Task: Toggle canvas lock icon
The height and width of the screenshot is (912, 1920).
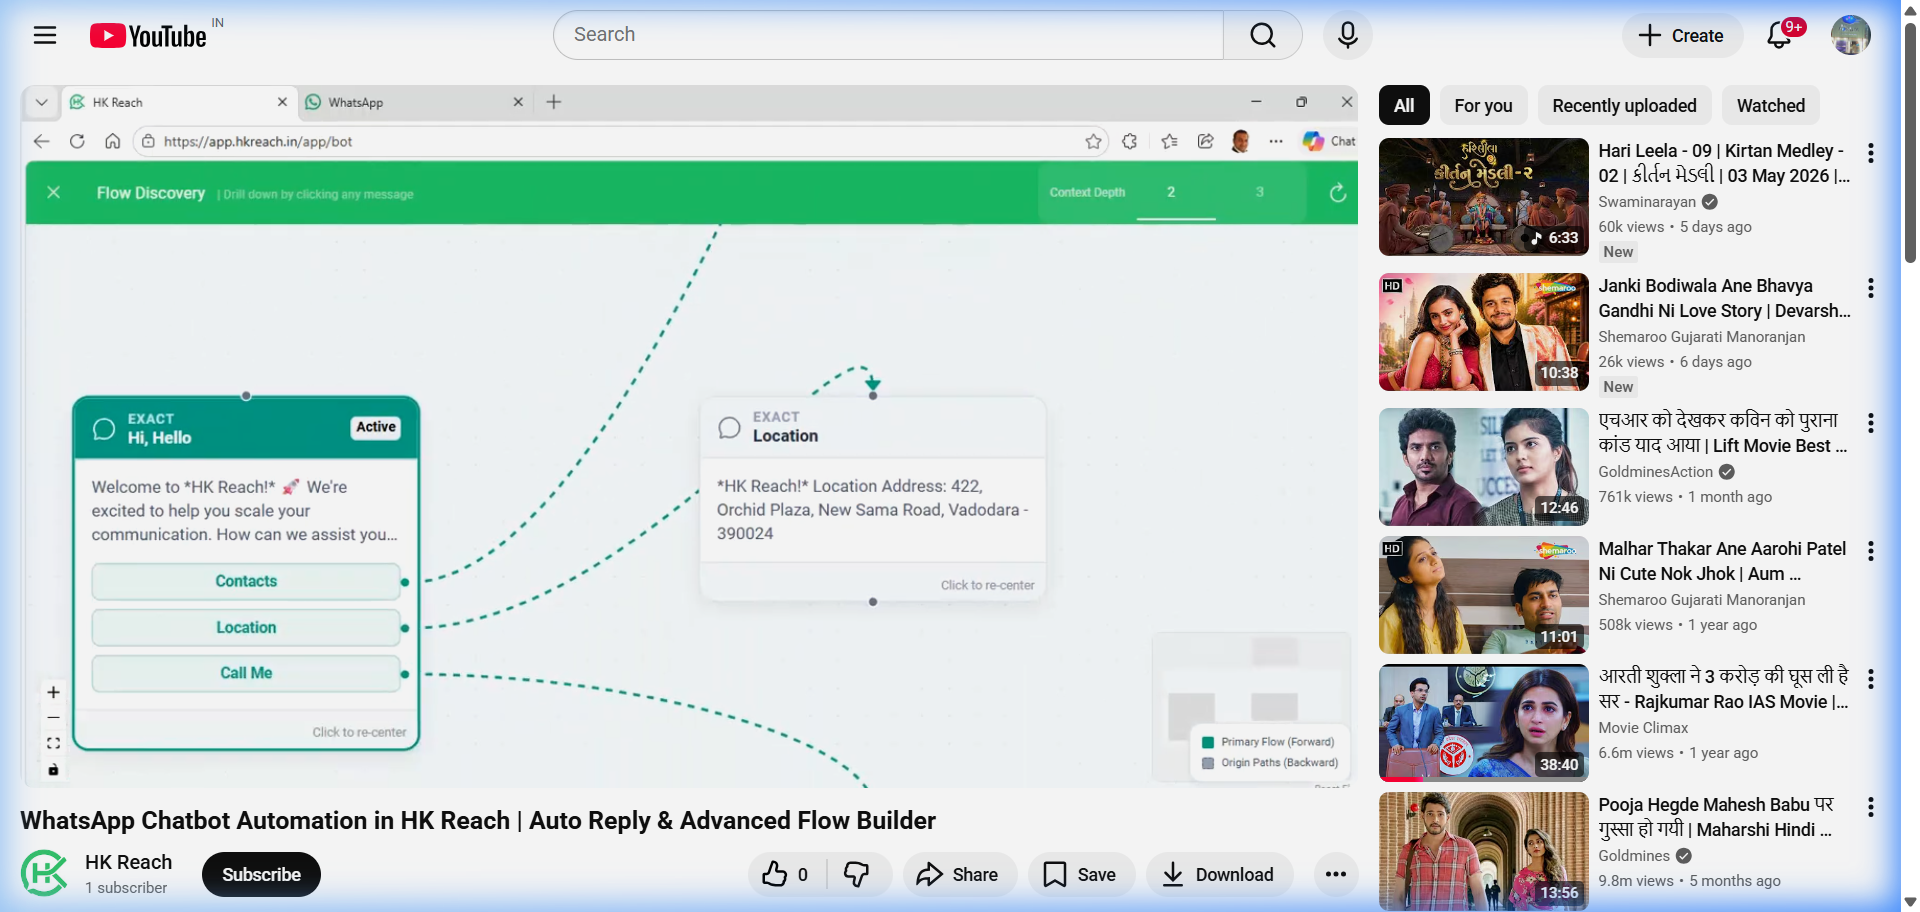Action: click(x=54, y=769)
